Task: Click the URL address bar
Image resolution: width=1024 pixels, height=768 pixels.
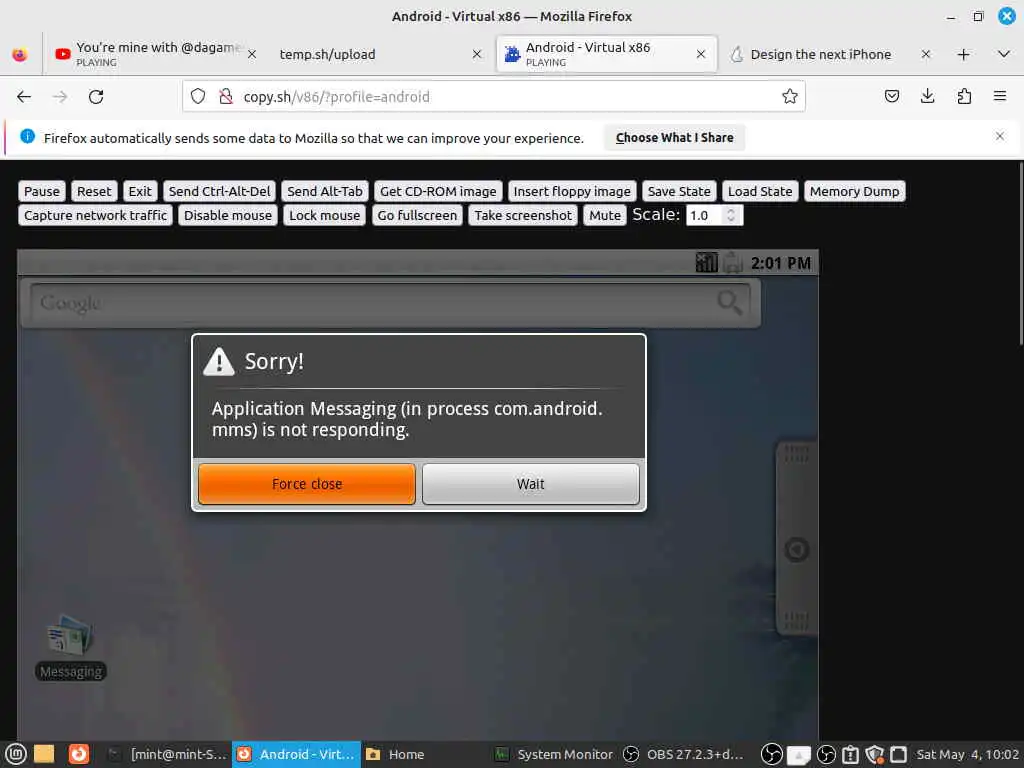Action: [x=494, y=97]
